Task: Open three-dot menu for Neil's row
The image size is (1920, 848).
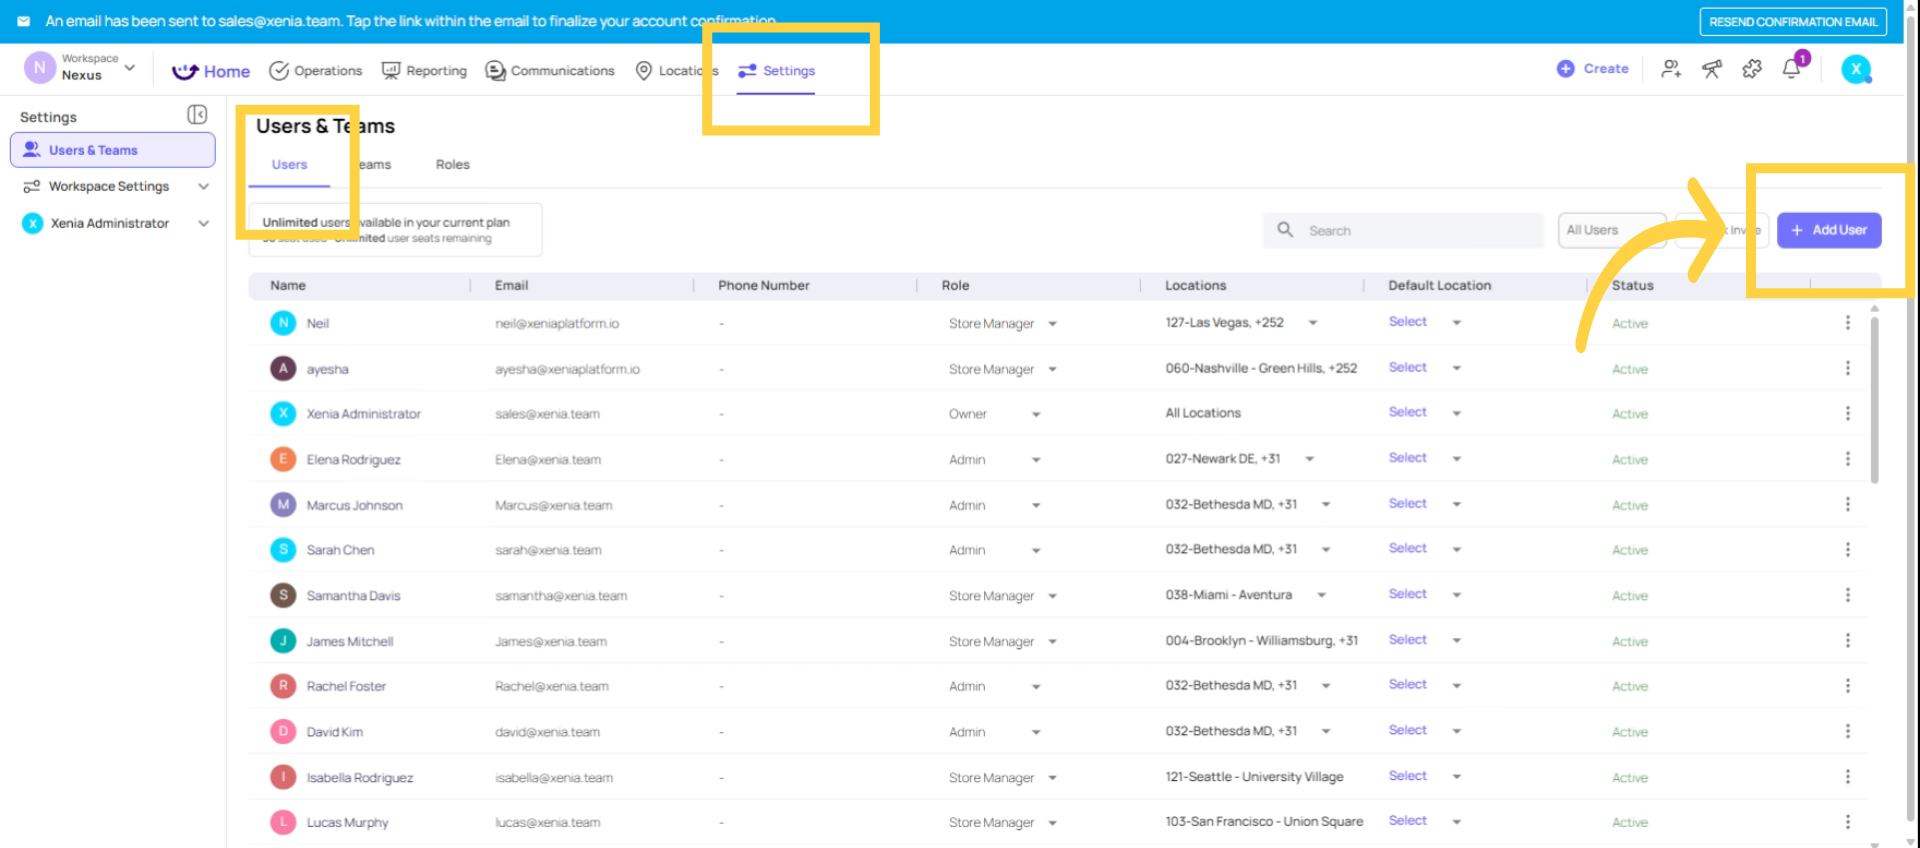Action: click(x=1847, y=323)
